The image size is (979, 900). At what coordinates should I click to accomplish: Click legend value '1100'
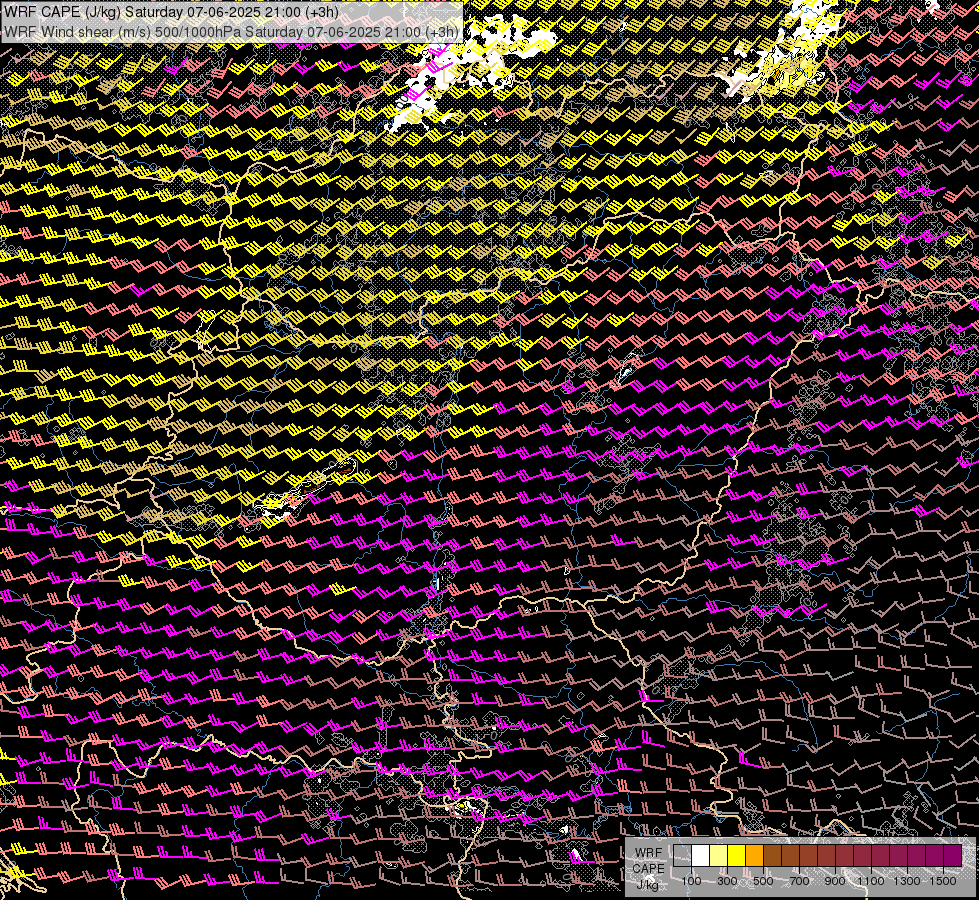(x=870, y=881)
